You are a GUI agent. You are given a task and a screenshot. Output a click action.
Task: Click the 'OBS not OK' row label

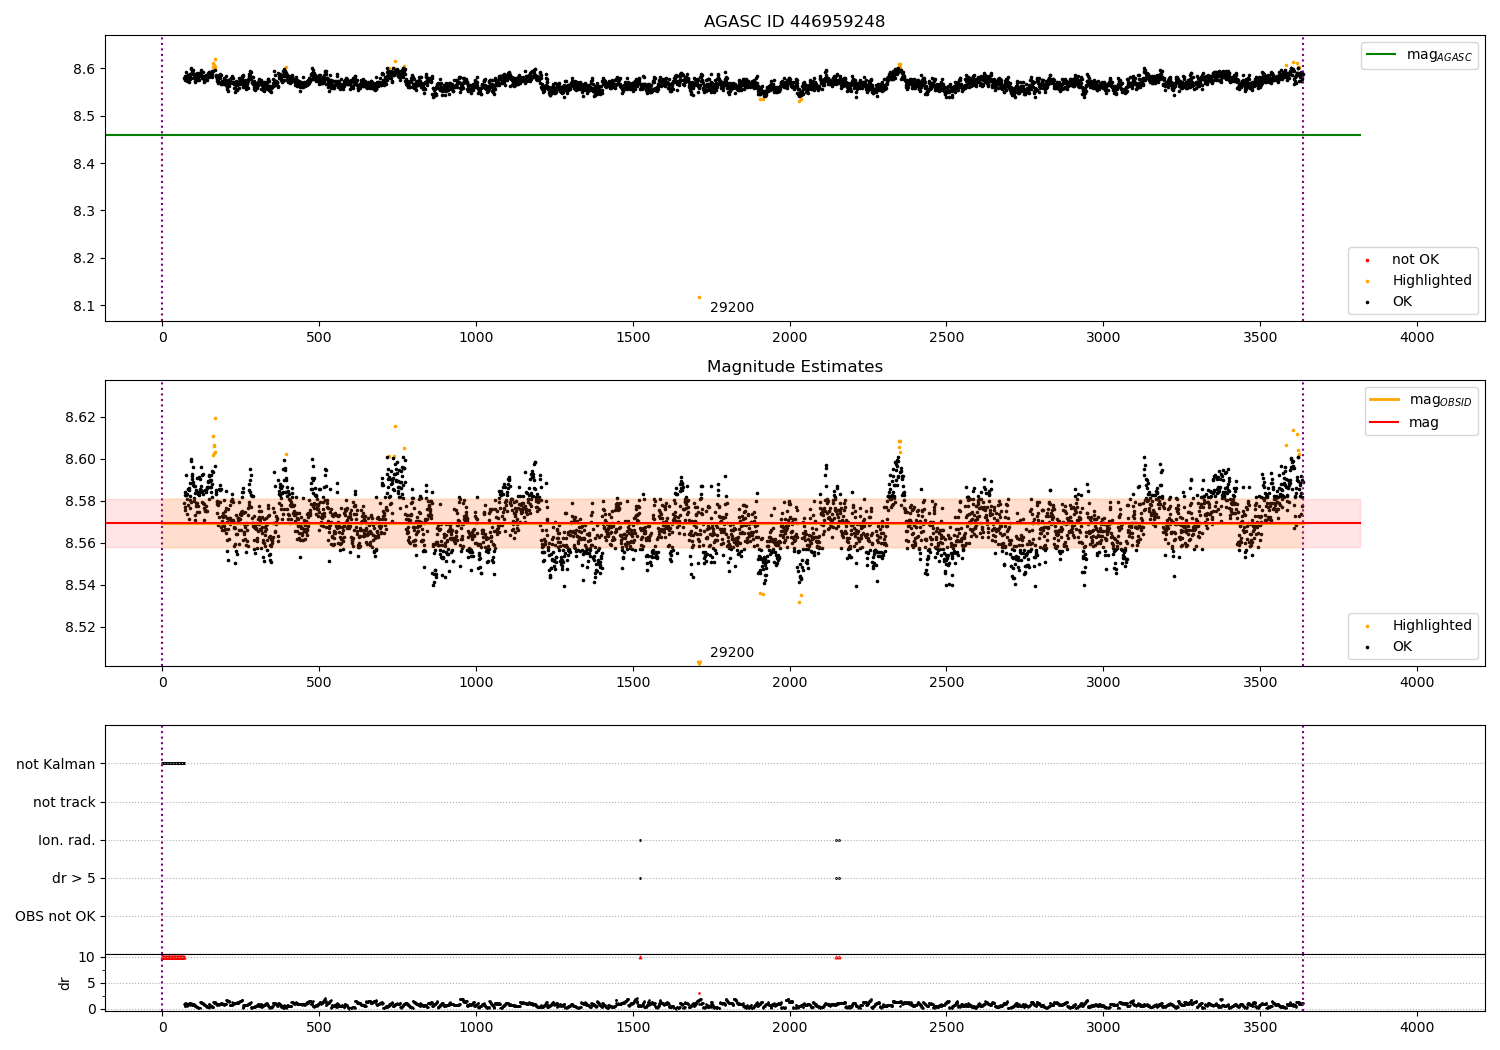coord(55,917)
